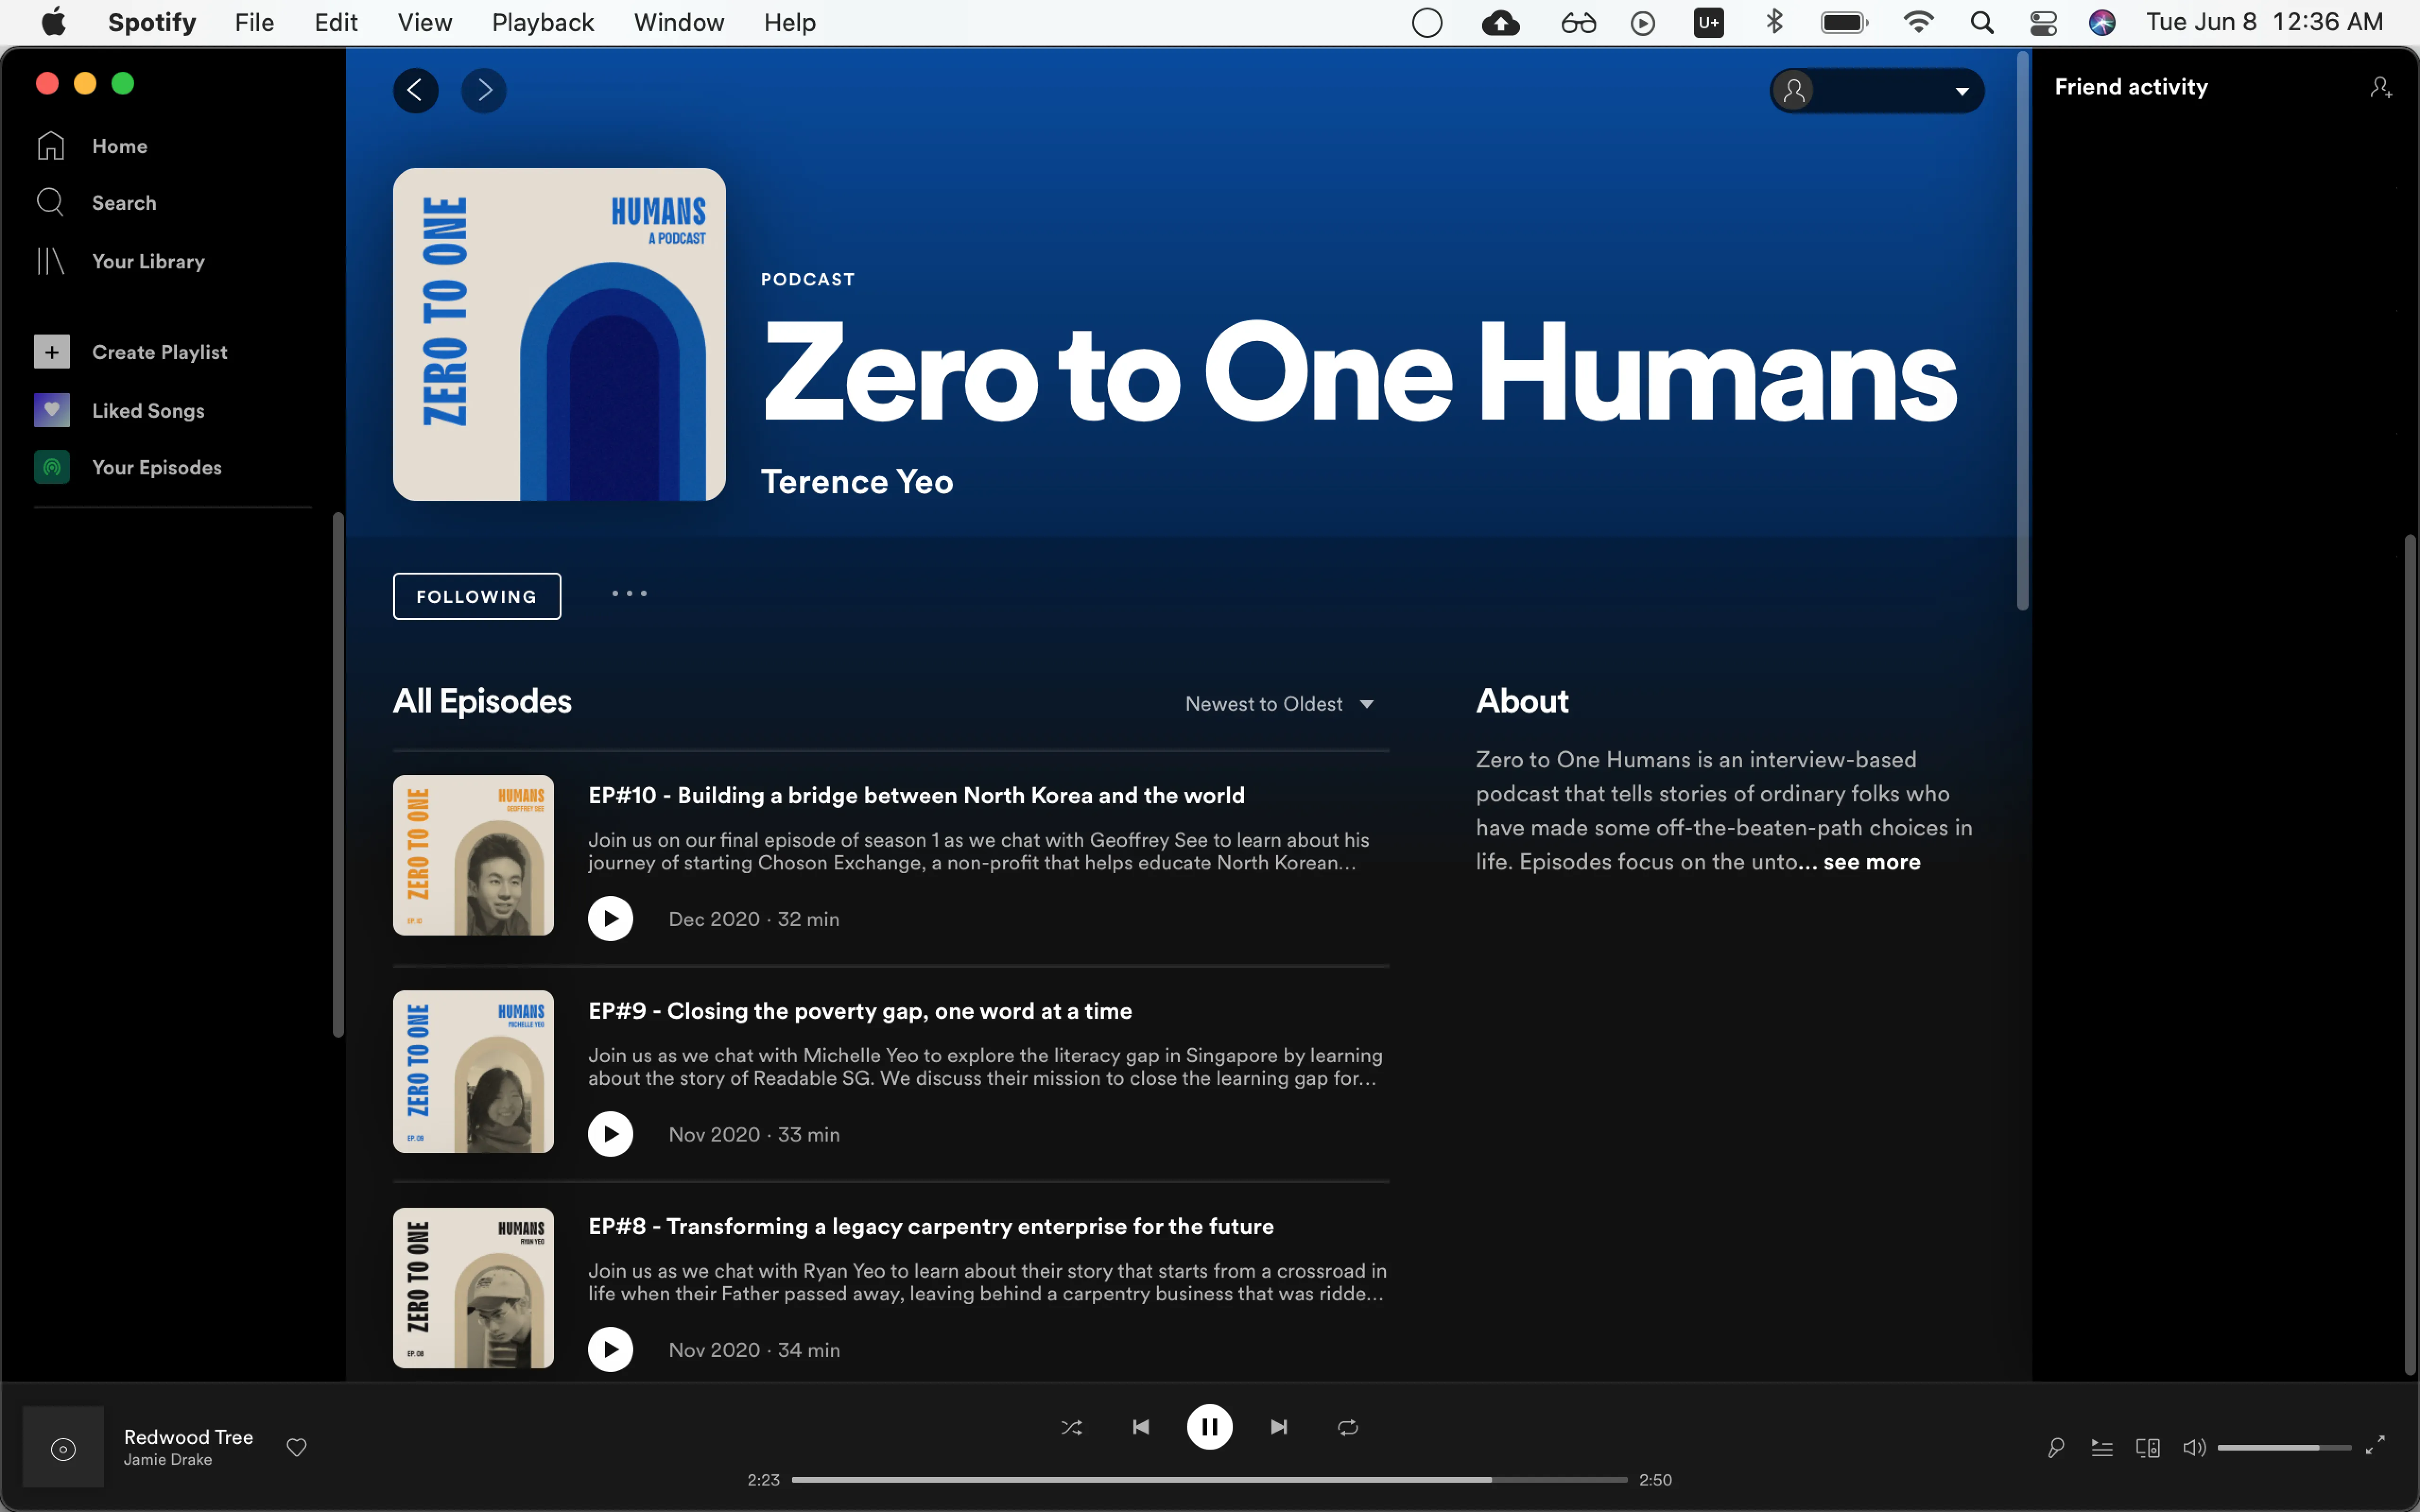This screenshot has height=1512, width=2420.
Task: Skip to previous track
Action: [x=1141, y=1427]
